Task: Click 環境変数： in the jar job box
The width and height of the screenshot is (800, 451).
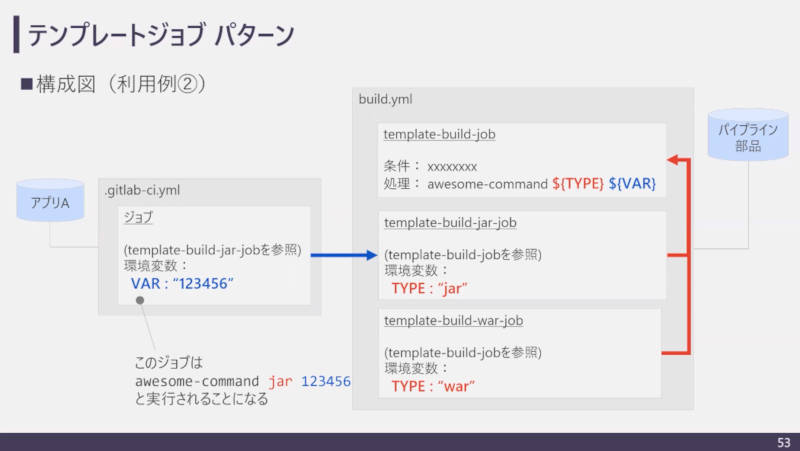Action: point(416,271)
